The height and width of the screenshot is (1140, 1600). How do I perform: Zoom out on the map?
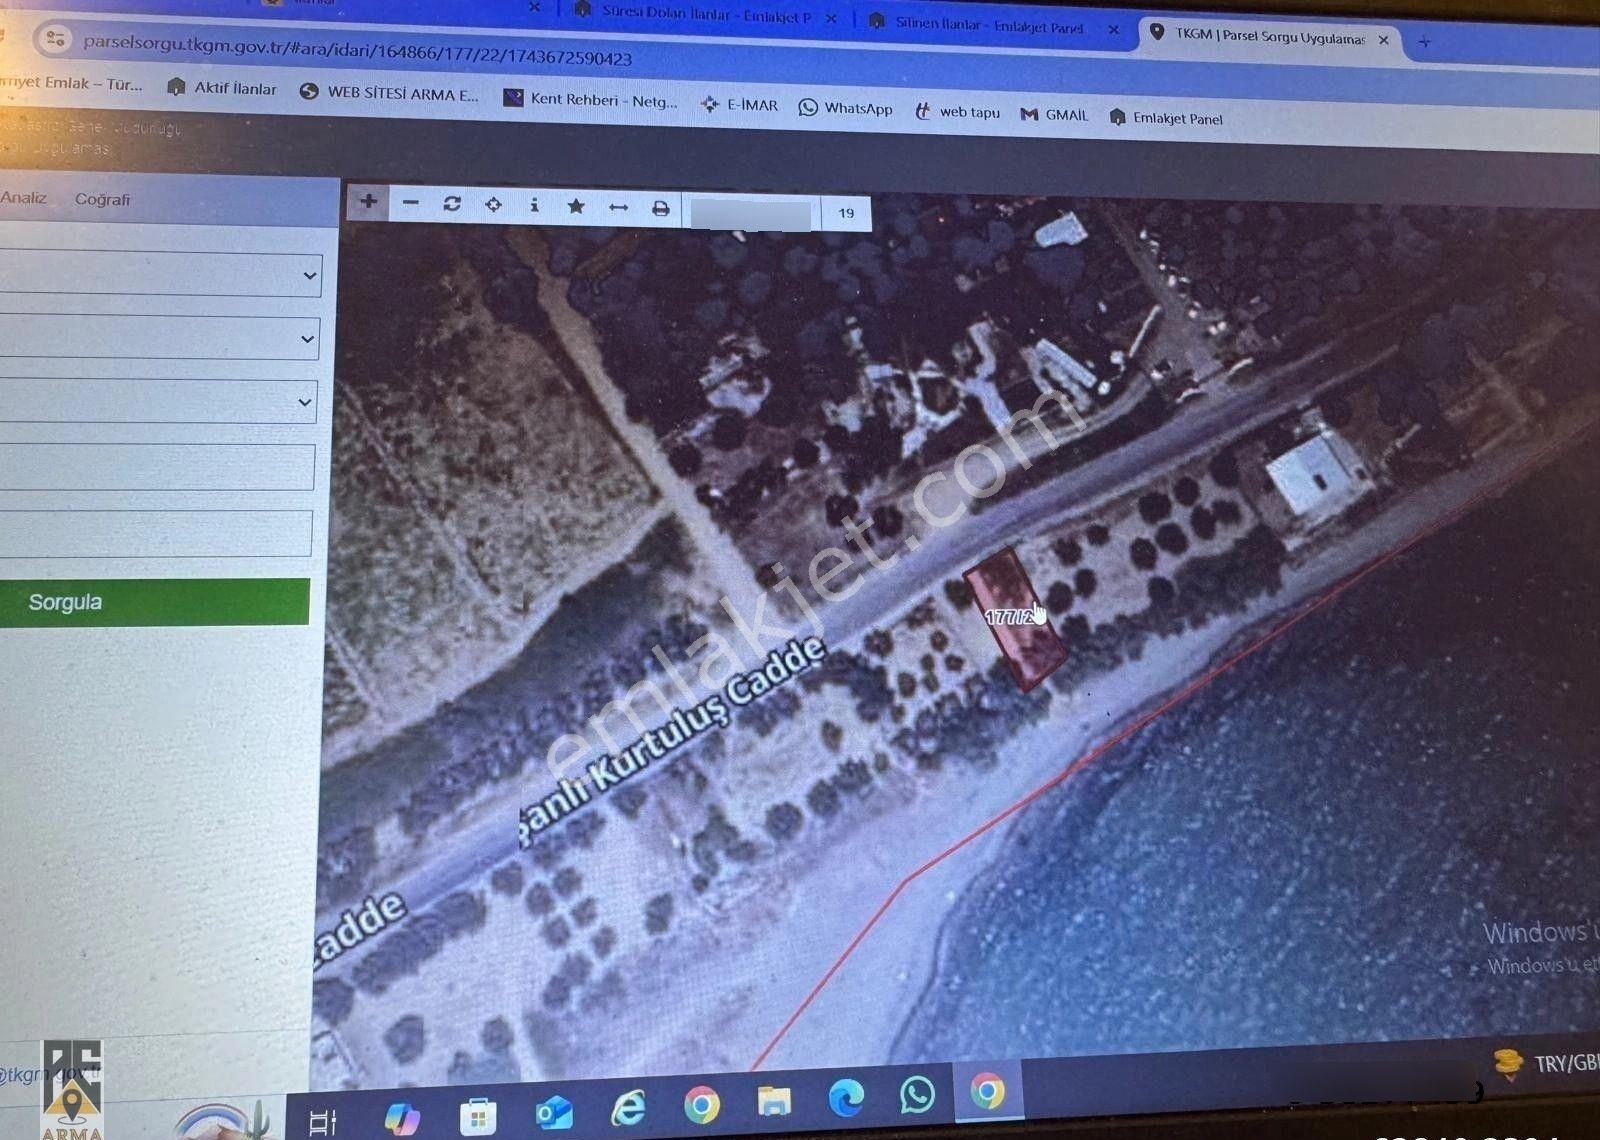(410, 204)
